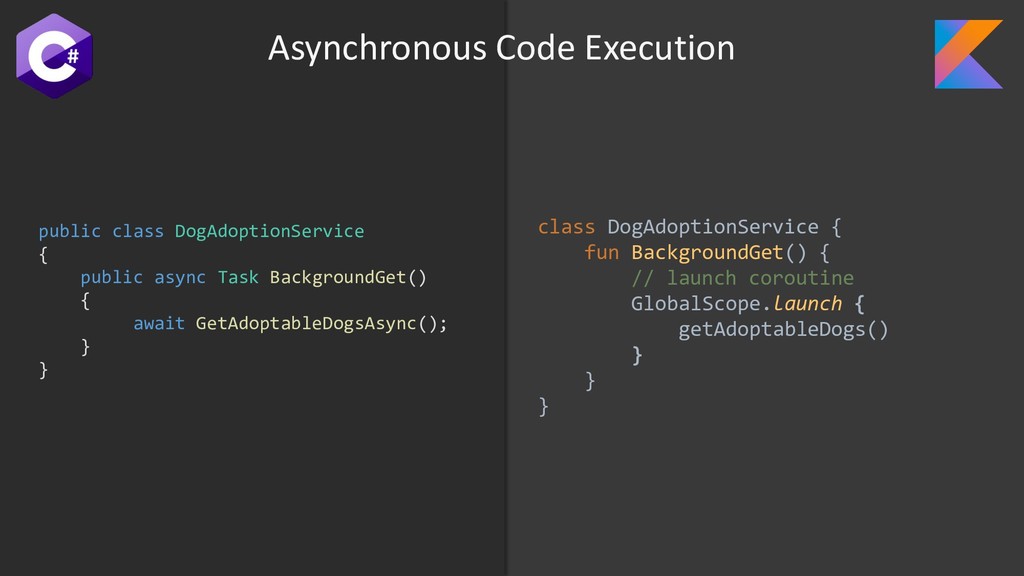Image resolution: width=1024 pixels, height=576 pixels.
Task: Click the 'await GetAdoptableDogsAsync();' line
Action: click(291, 323)
